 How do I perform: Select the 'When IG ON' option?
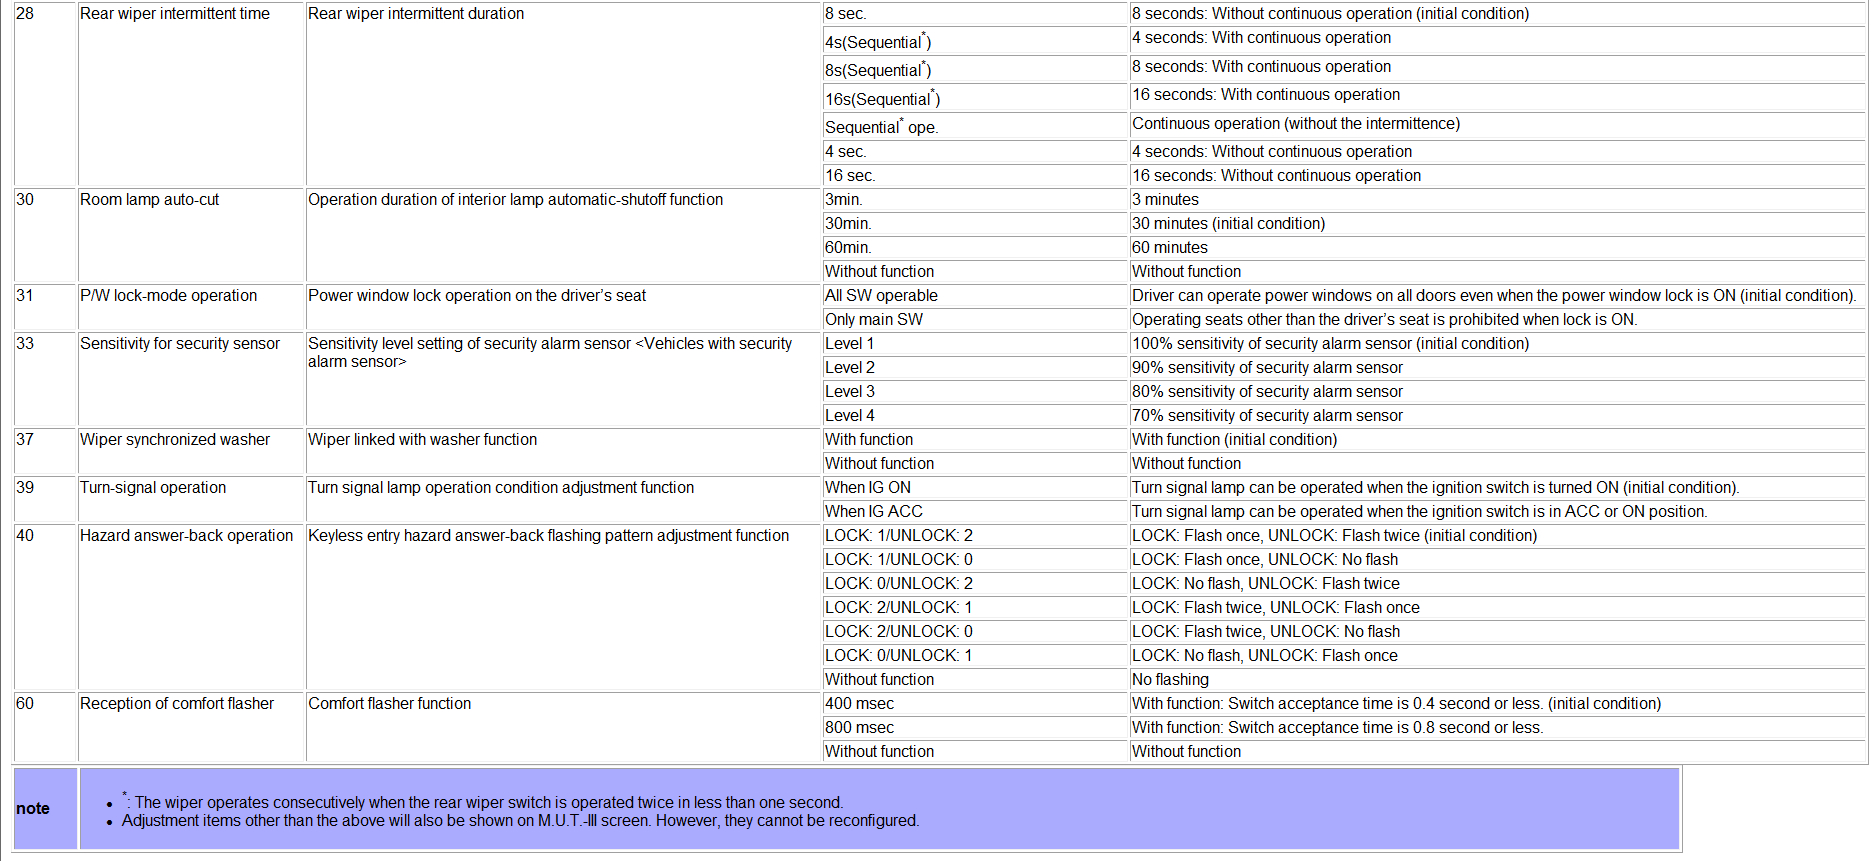[x=975, y=488]
